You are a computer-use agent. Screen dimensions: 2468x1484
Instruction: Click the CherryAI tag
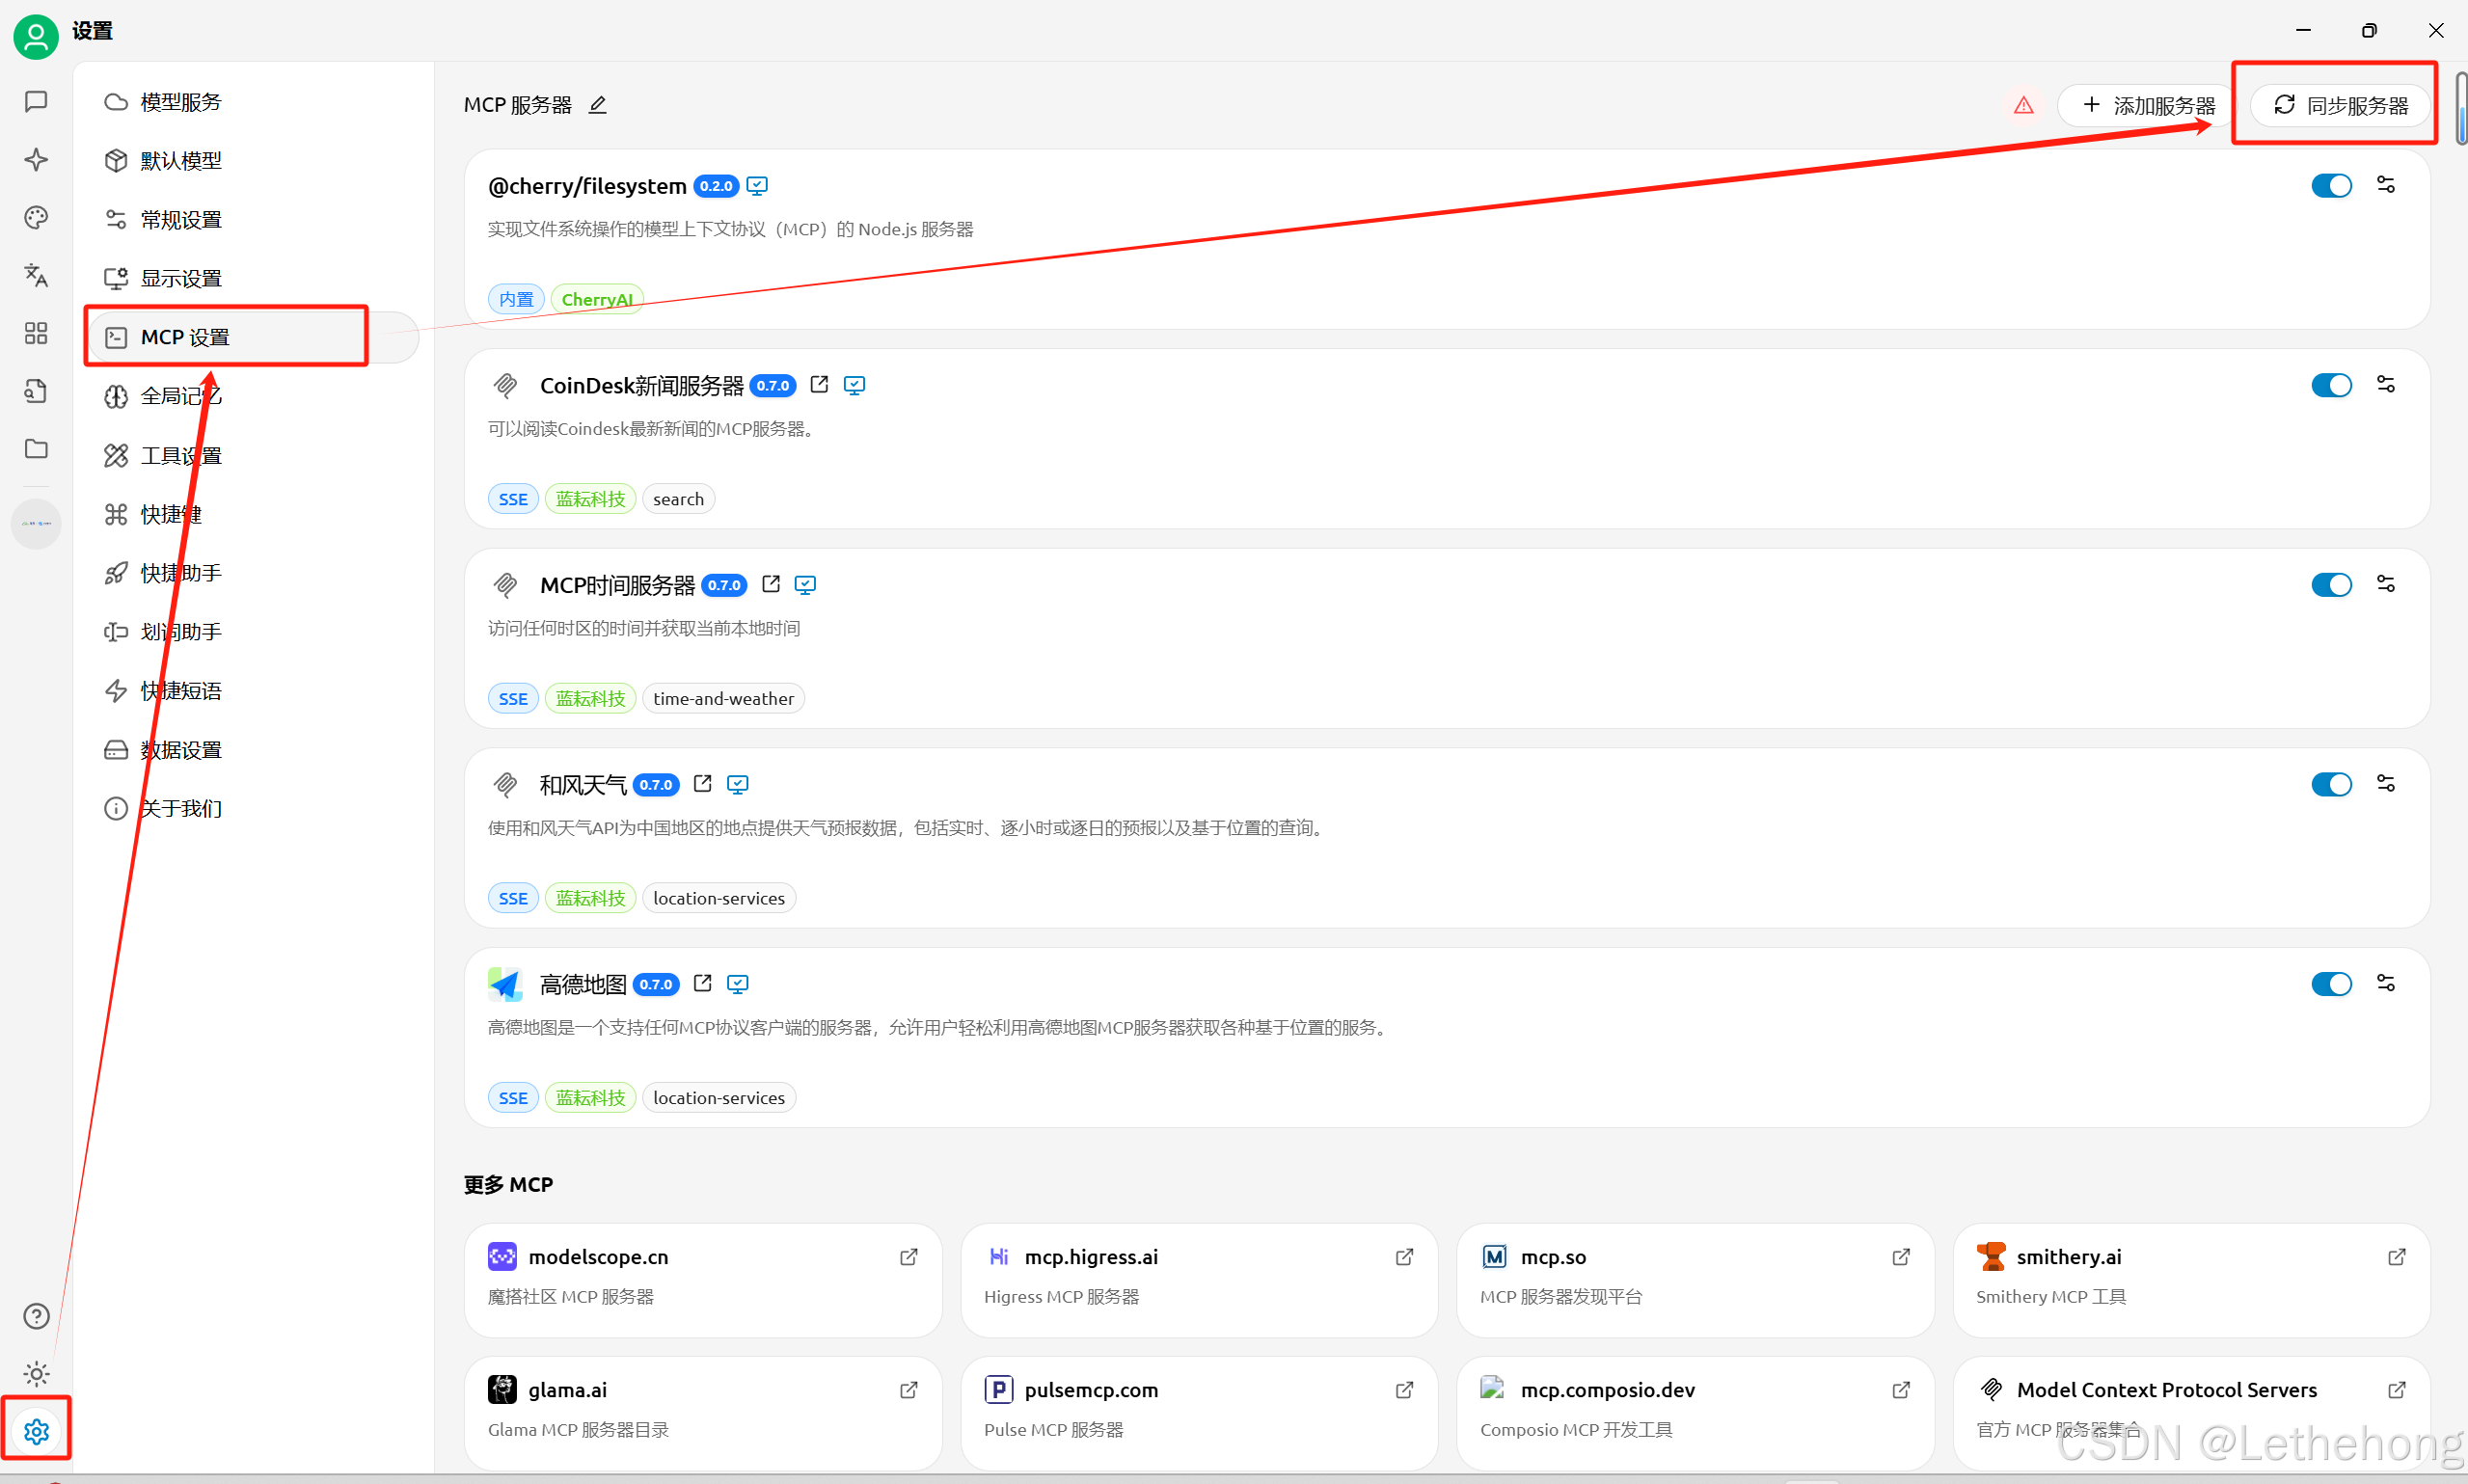[597, 299]
